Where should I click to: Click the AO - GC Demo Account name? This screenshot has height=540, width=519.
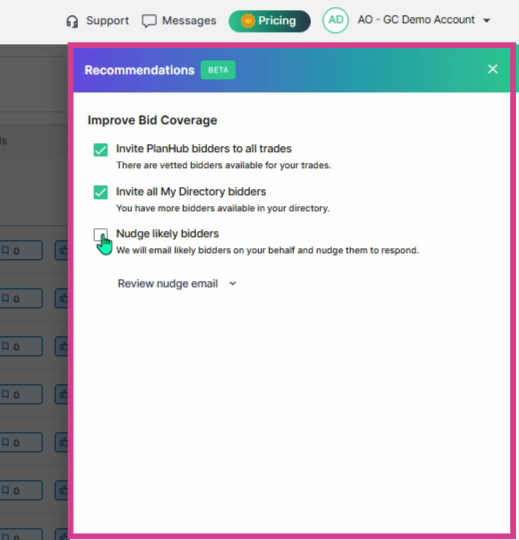(x=416, y=20)
